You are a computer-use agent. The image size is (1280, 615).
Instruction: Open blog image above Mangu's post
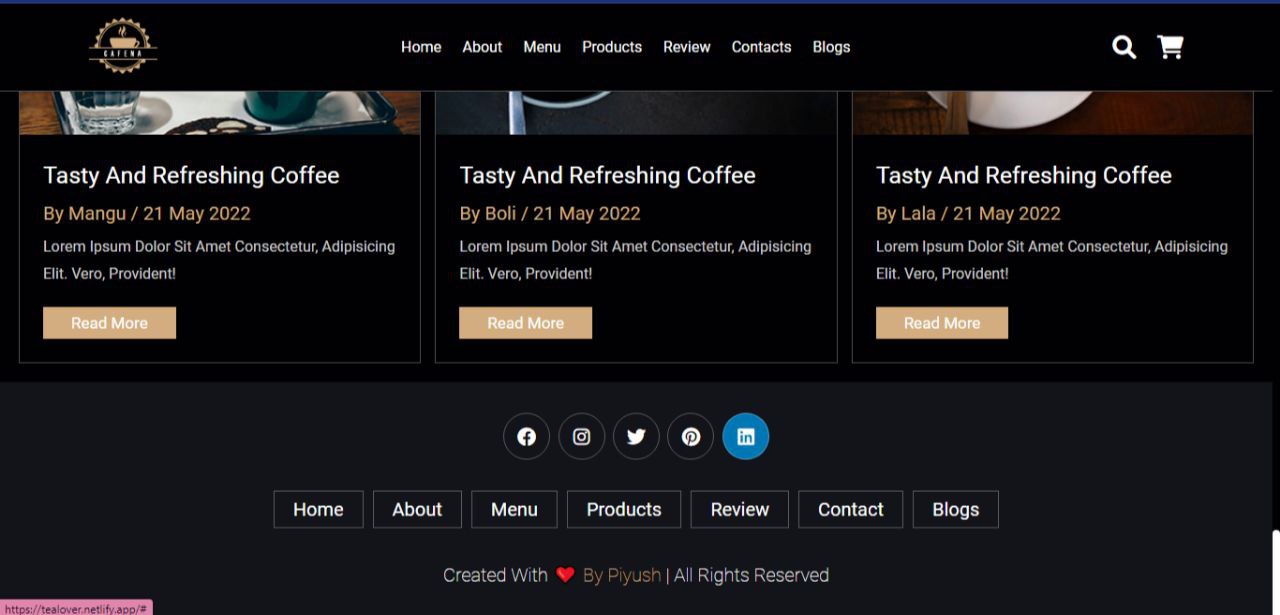(220, 113)
